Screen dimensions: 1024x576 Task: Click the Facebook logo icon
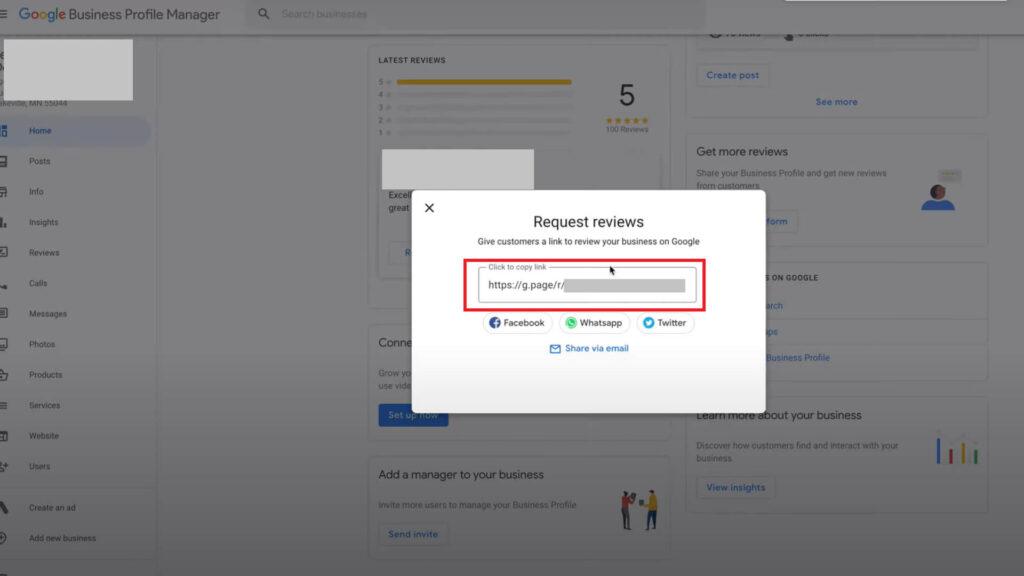[495, 323]
